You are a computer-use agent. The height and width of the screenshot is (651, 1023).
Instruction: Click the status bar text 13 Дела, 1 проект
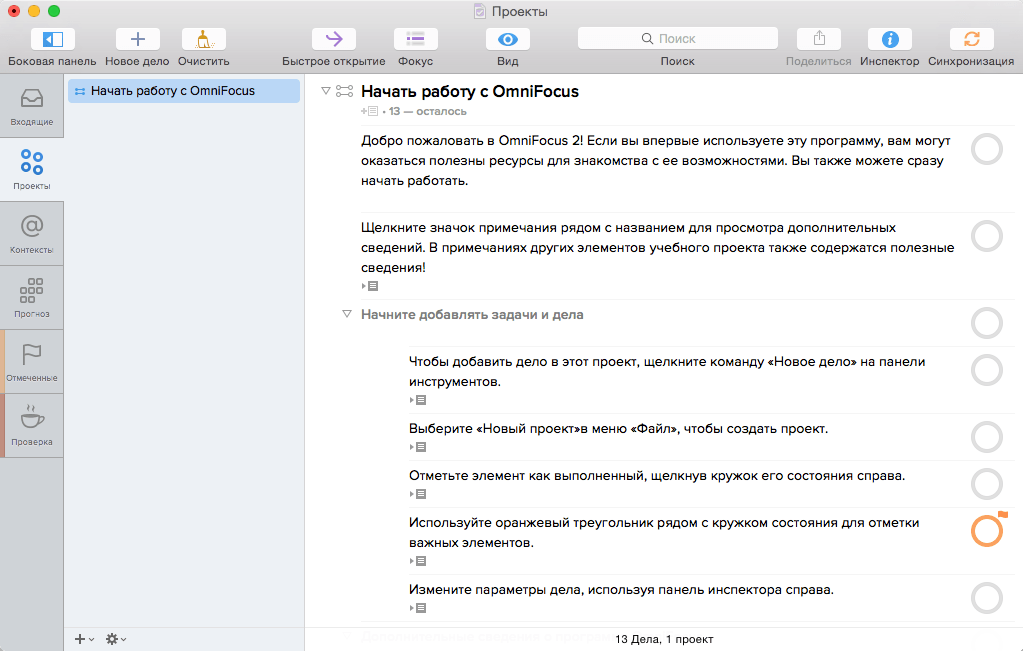664,639
